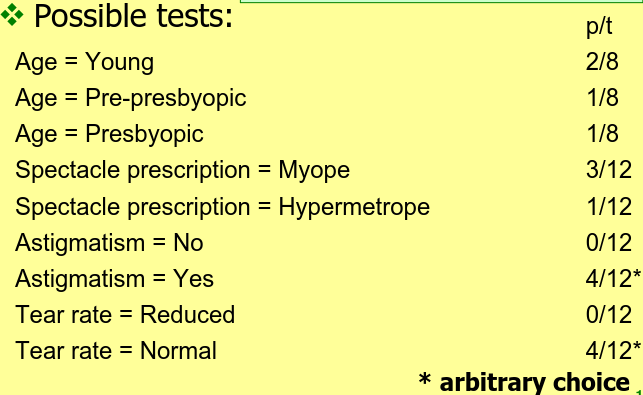Viewport: 643px width, 395px height.
Task: Click the 'p/t' column header
Action: pyautogui.click(x=599, y=27)
